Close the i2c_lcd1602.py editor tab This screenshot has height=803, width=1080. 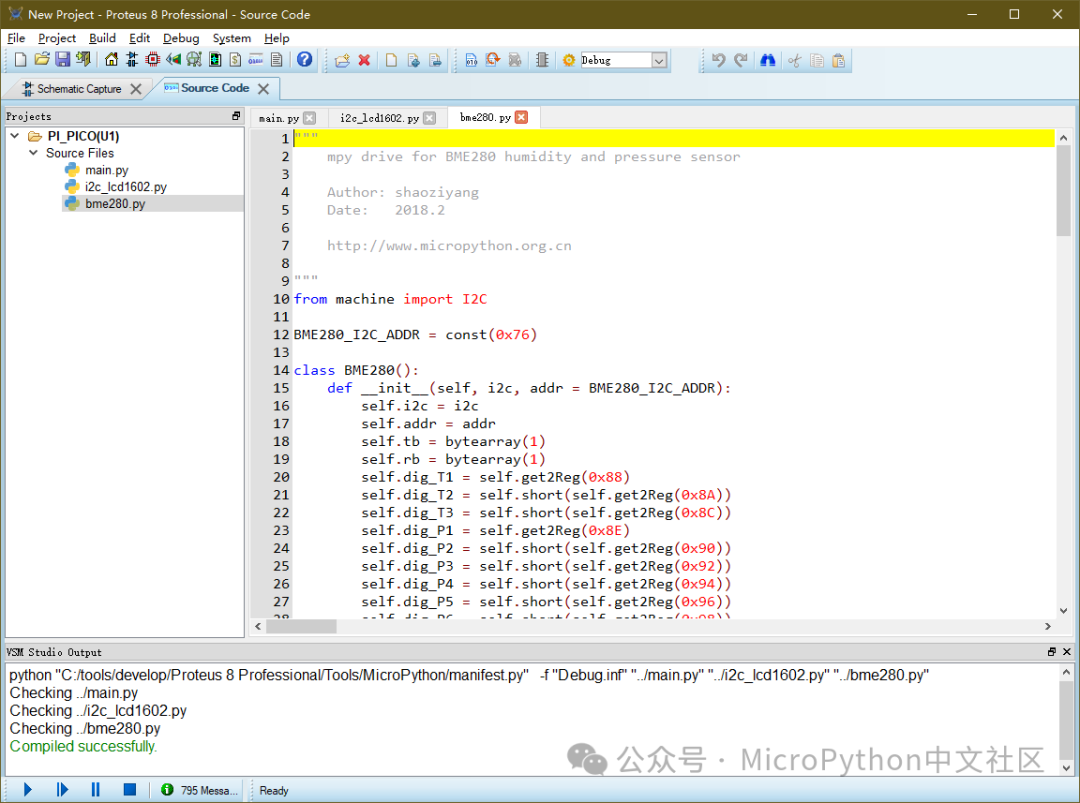coord(429,118)
